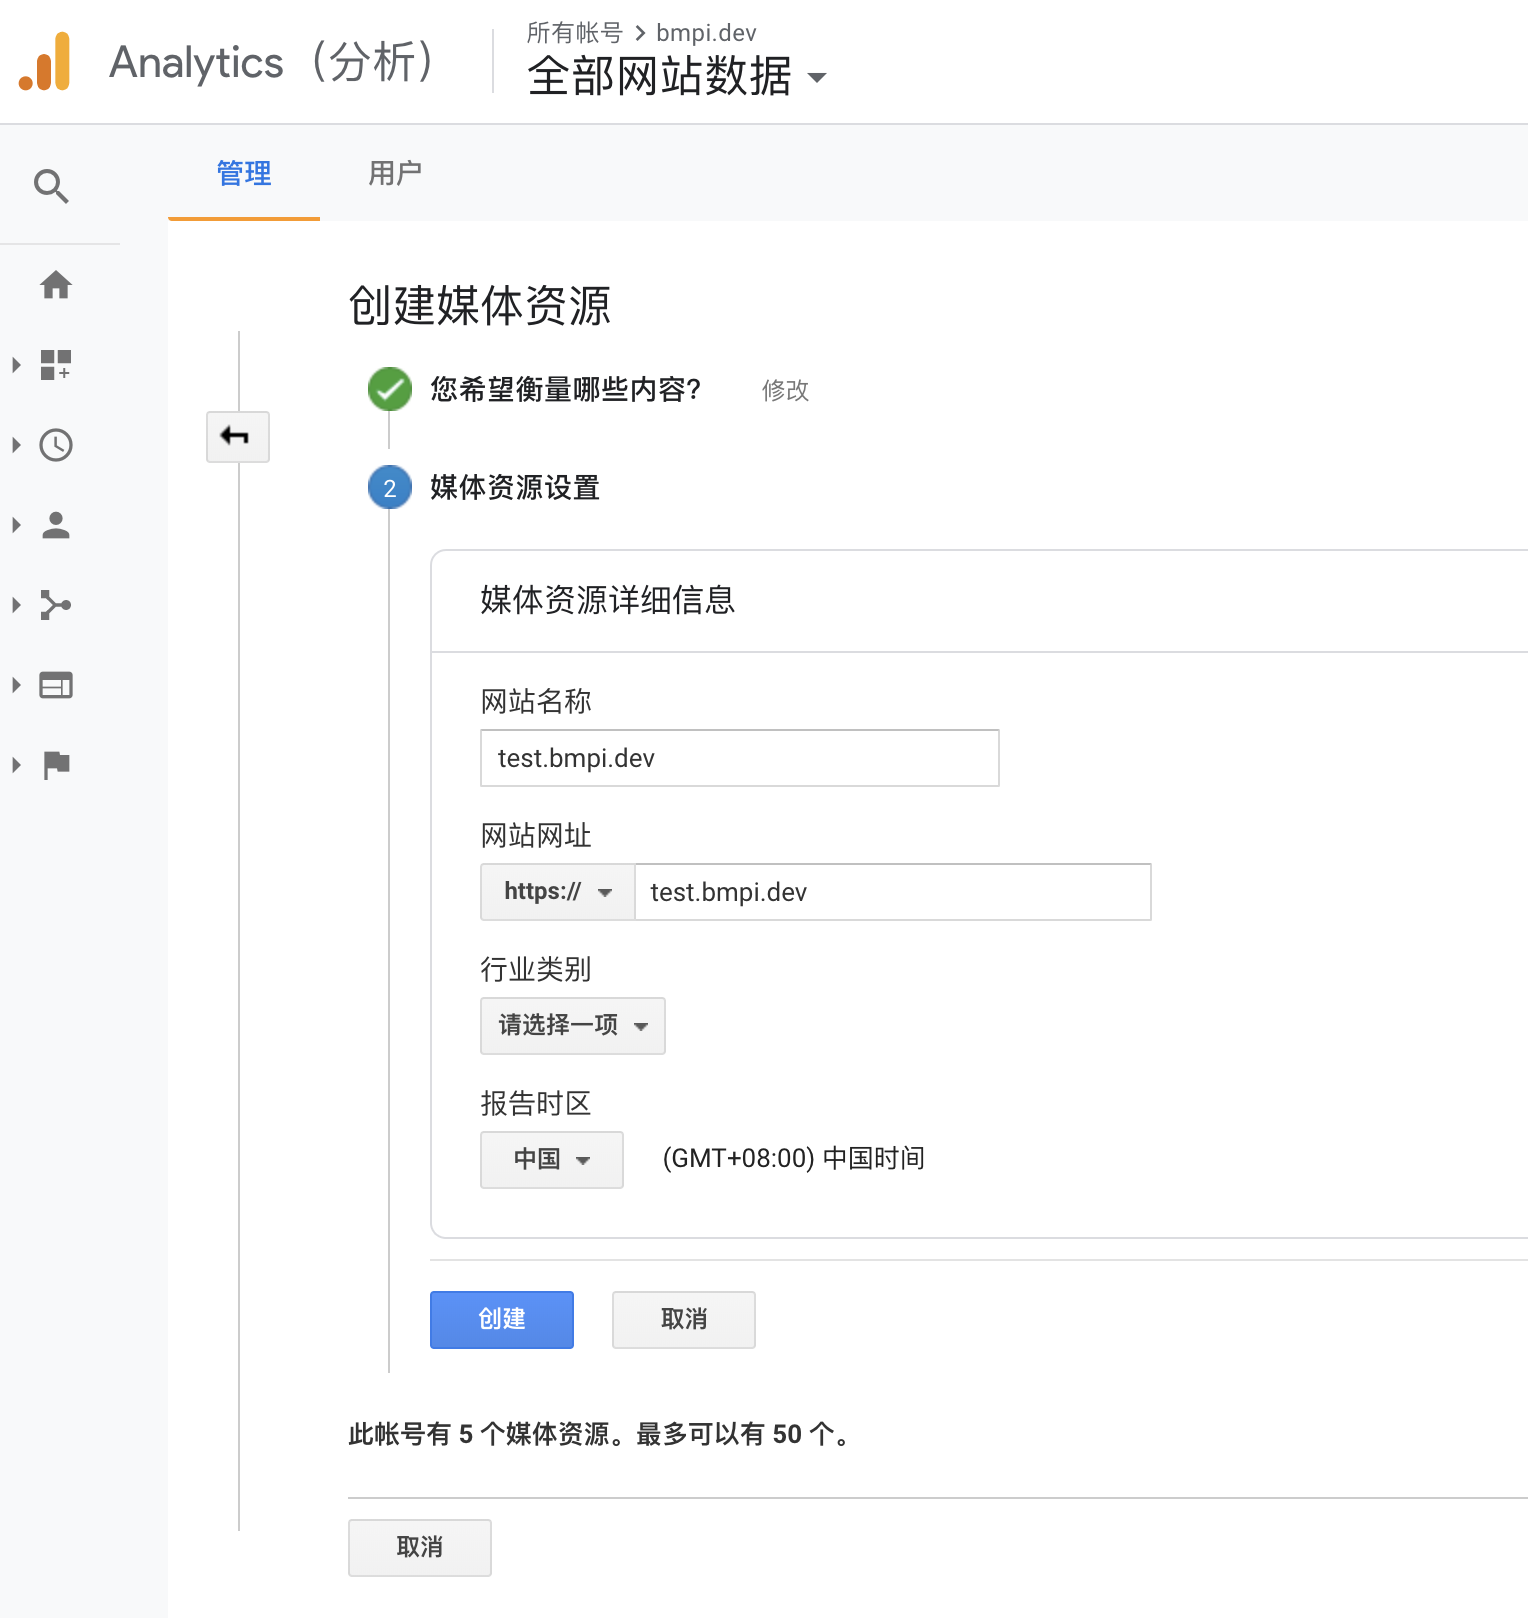Open the Home icon in sidebar
Image resolution: width=1528 pixels, height=1618 pixels.
56,285
